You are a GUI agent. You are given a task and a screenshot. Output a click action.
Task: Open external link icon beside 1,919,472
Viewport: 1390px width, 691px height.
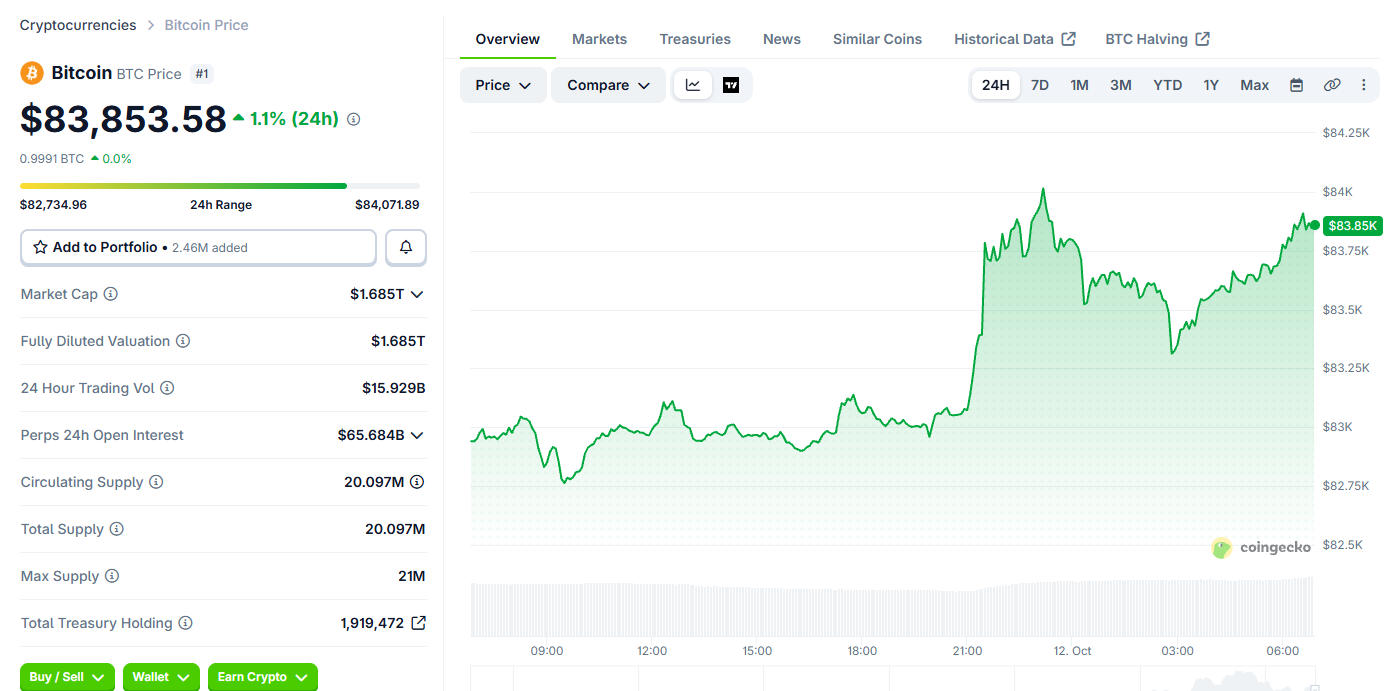point(419,623)
